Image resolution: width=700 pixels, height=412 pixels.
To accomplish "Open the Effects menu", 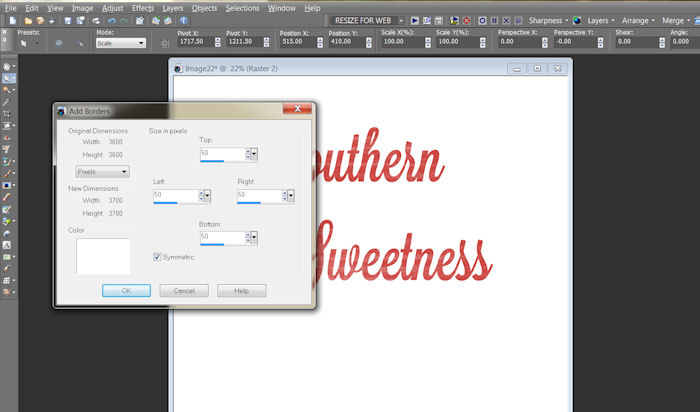I will coord(143,7).
